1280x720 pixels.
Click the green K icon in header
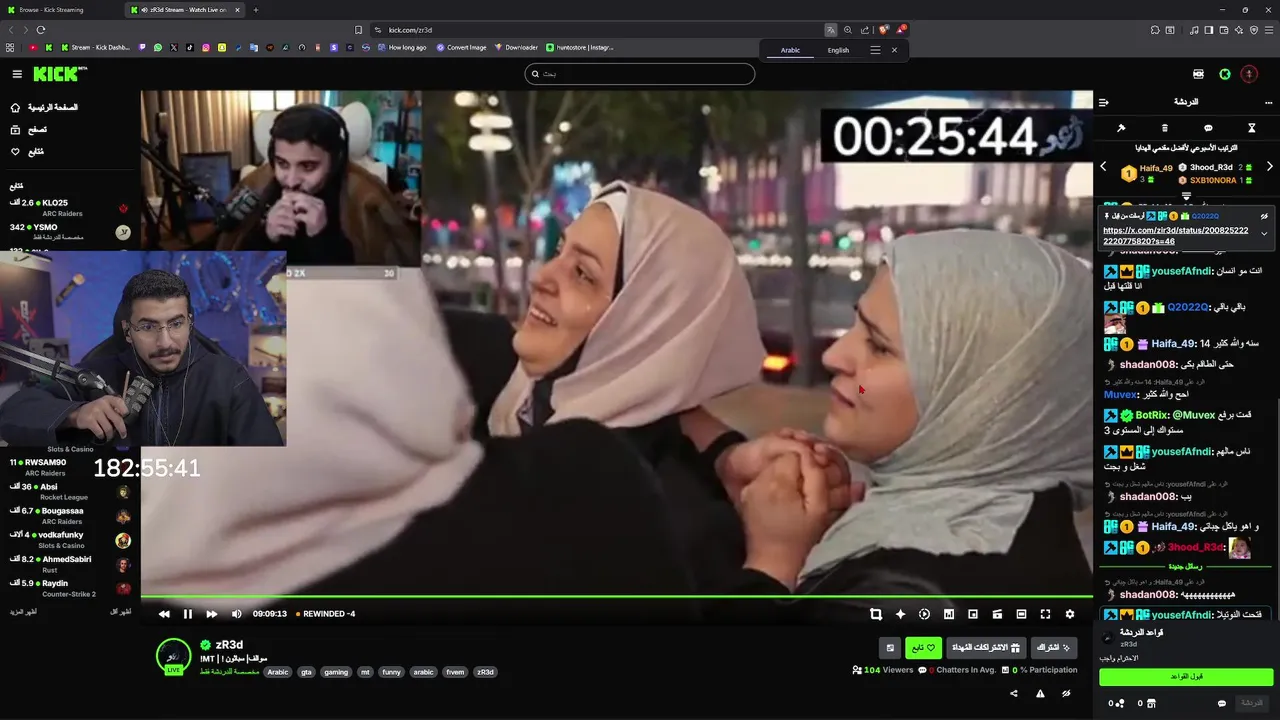1224,74
